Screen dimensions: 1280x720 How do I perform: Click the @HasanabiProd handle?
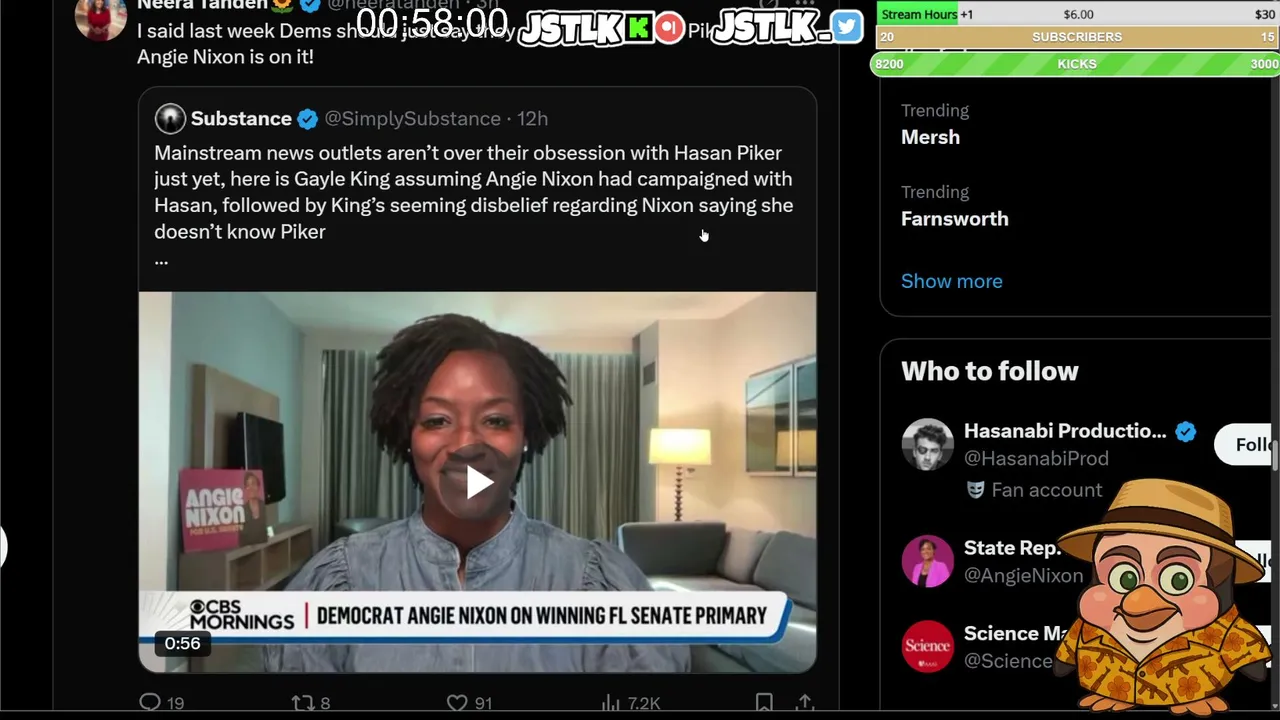(x=1036, y=458)
